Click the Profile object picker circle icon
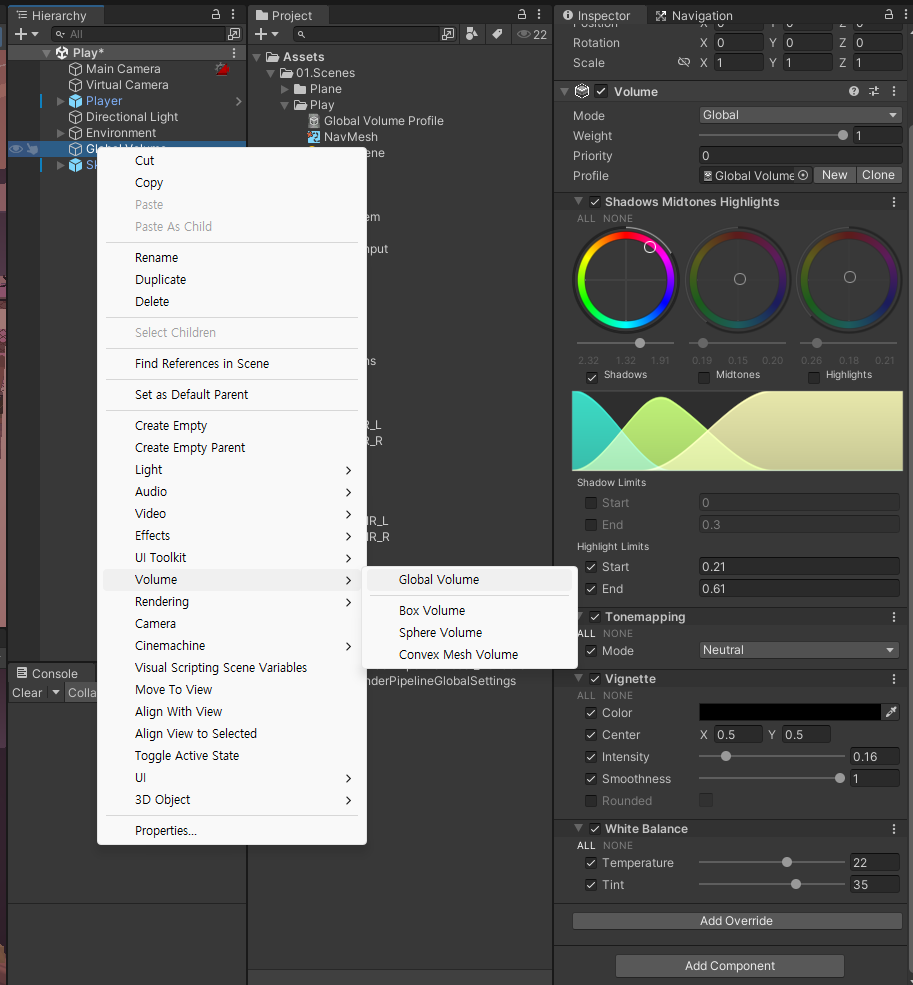This screenshot has width=913, height=985. (803, 175)
